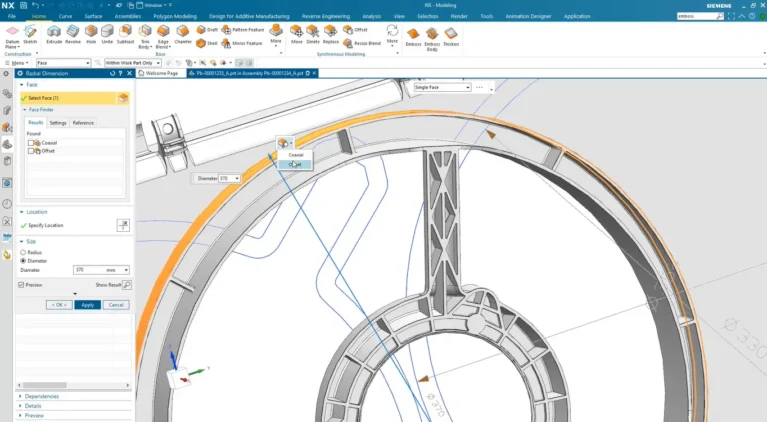Open Radial Dimension dialog help
The height and width of the screenshot is (422, 767).
click(120, 73)
